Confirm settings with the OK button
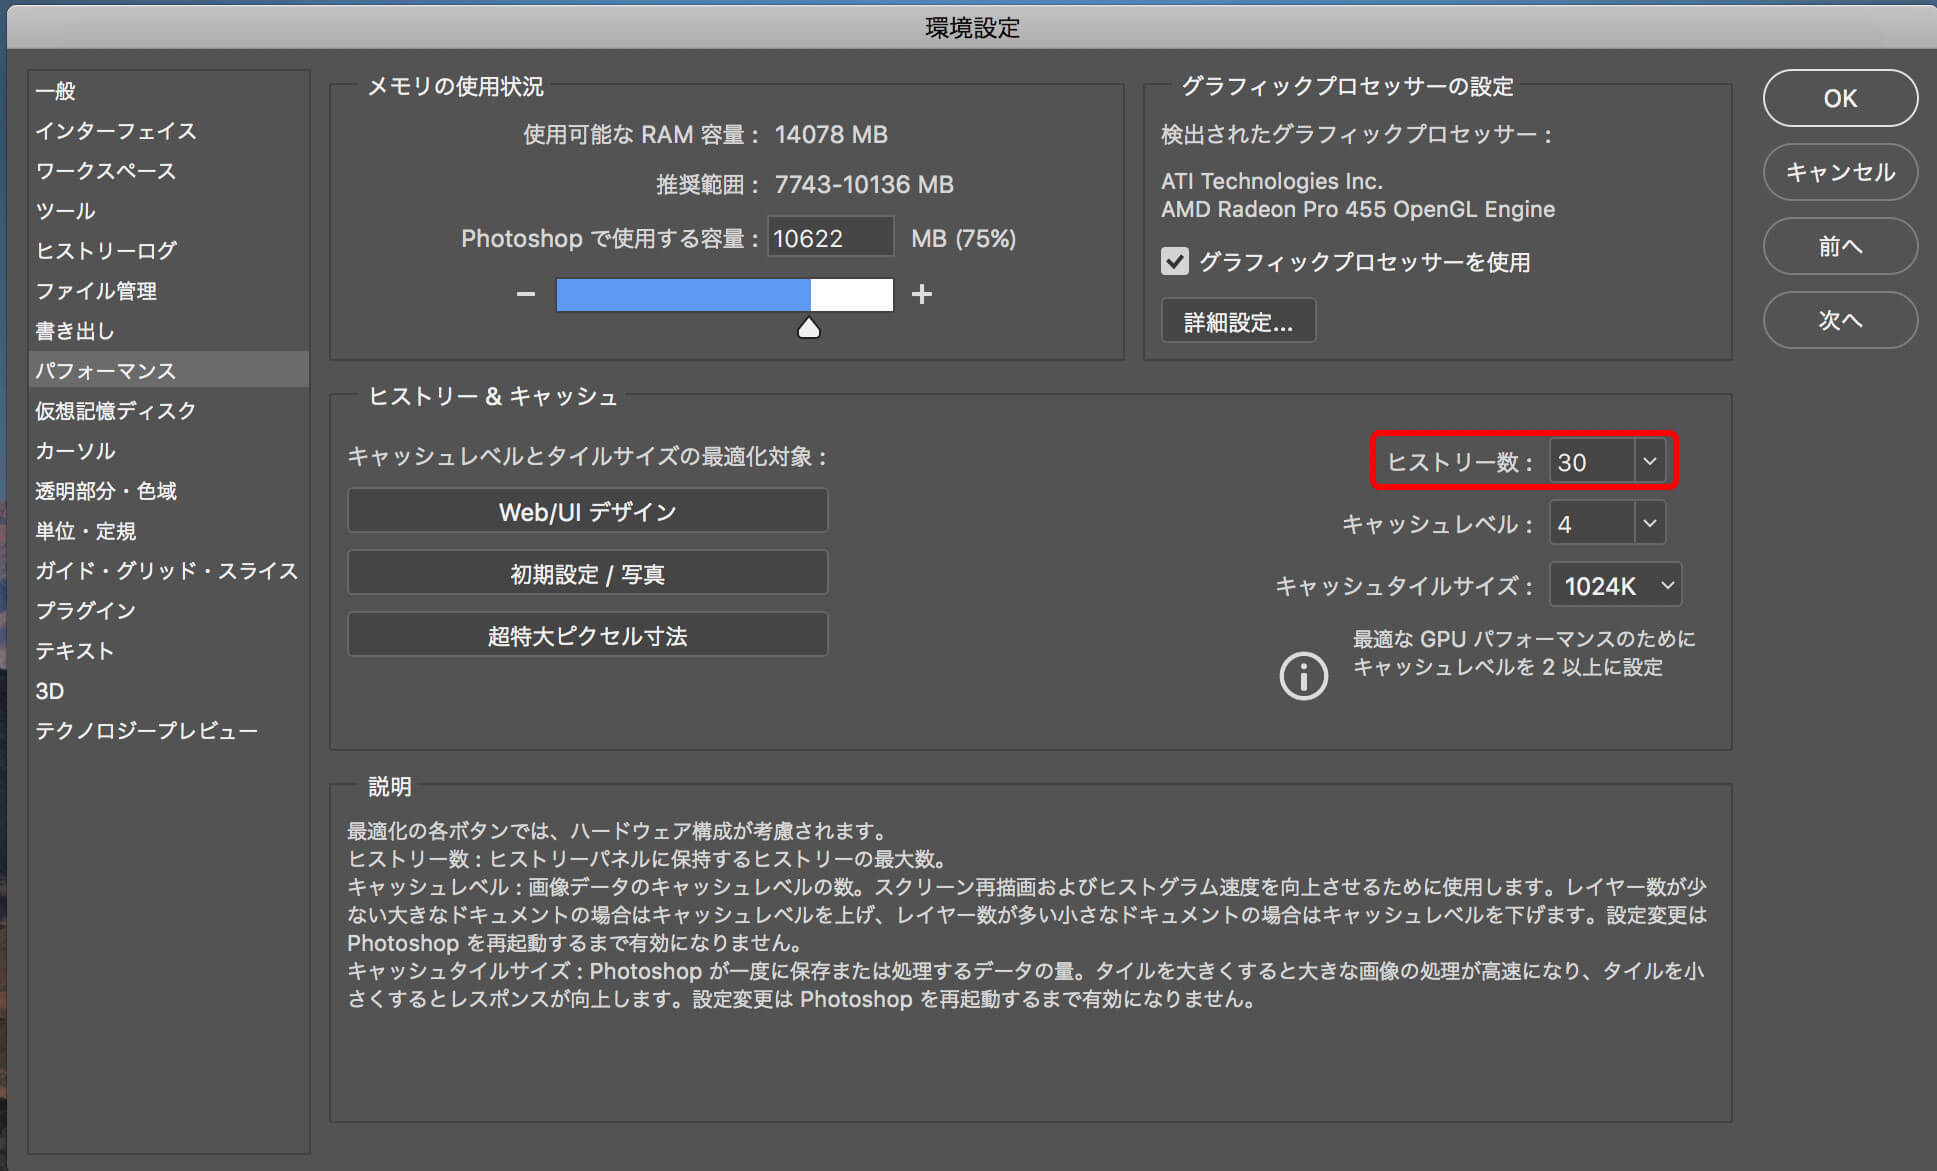Screen dimensions: 1937x1171 (1840, 98)
